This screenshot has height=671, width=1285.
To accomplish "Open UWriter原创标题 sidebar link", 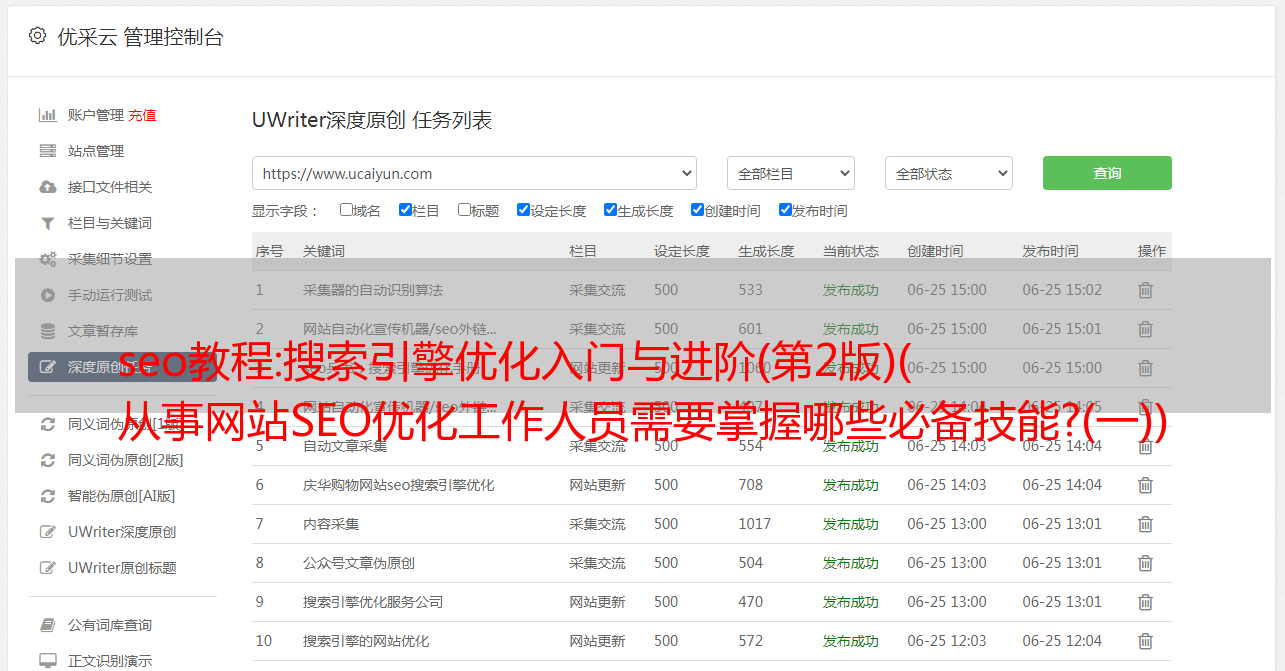I will pos(122,568).
